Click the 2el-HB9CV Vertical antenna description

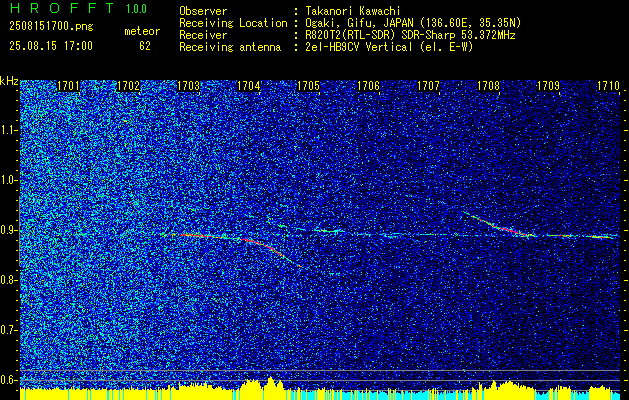[389, 47]
